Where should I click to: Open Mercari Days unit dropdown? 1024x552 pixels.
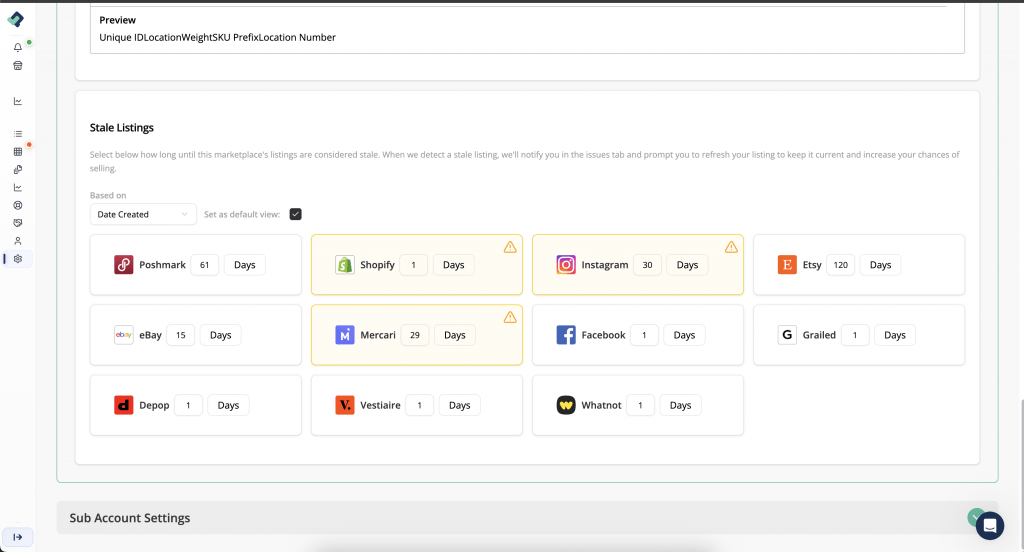tap(455, 334)
